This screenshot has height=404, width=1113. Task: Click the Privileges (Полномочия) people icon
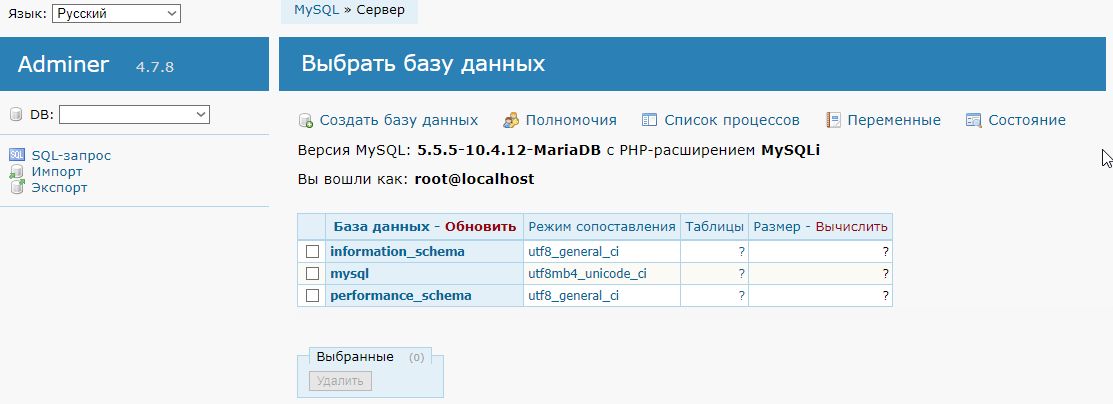point(511,120)
